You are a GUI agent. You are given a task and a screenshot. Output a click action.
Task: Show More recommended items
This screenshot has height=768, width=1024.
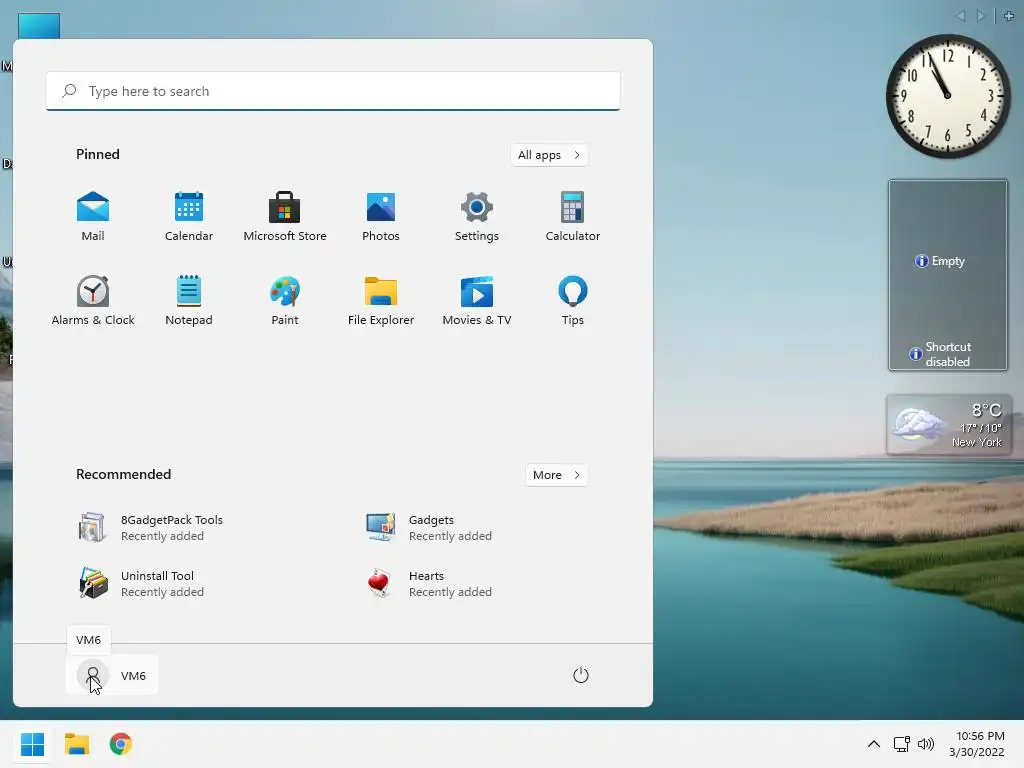point(556,475)
